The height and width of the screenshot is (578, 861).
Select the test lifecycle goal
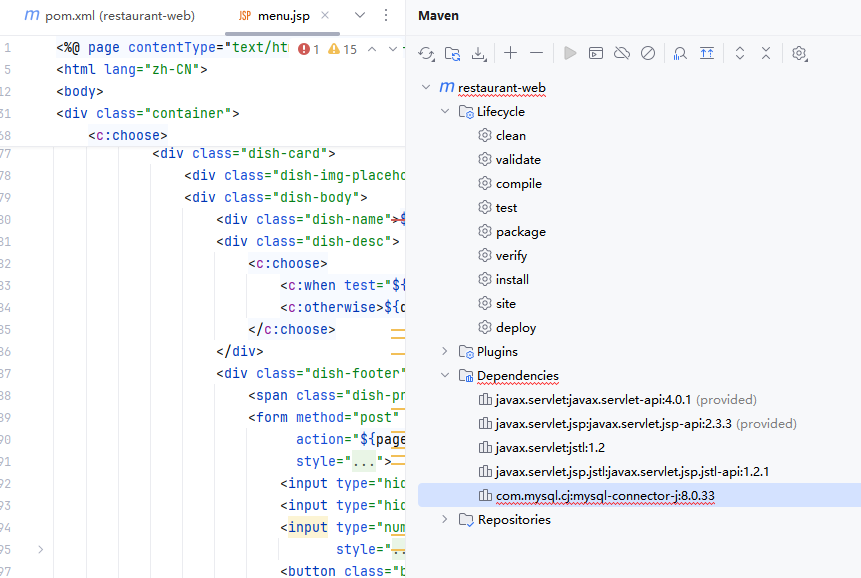(x=506, y=207)
